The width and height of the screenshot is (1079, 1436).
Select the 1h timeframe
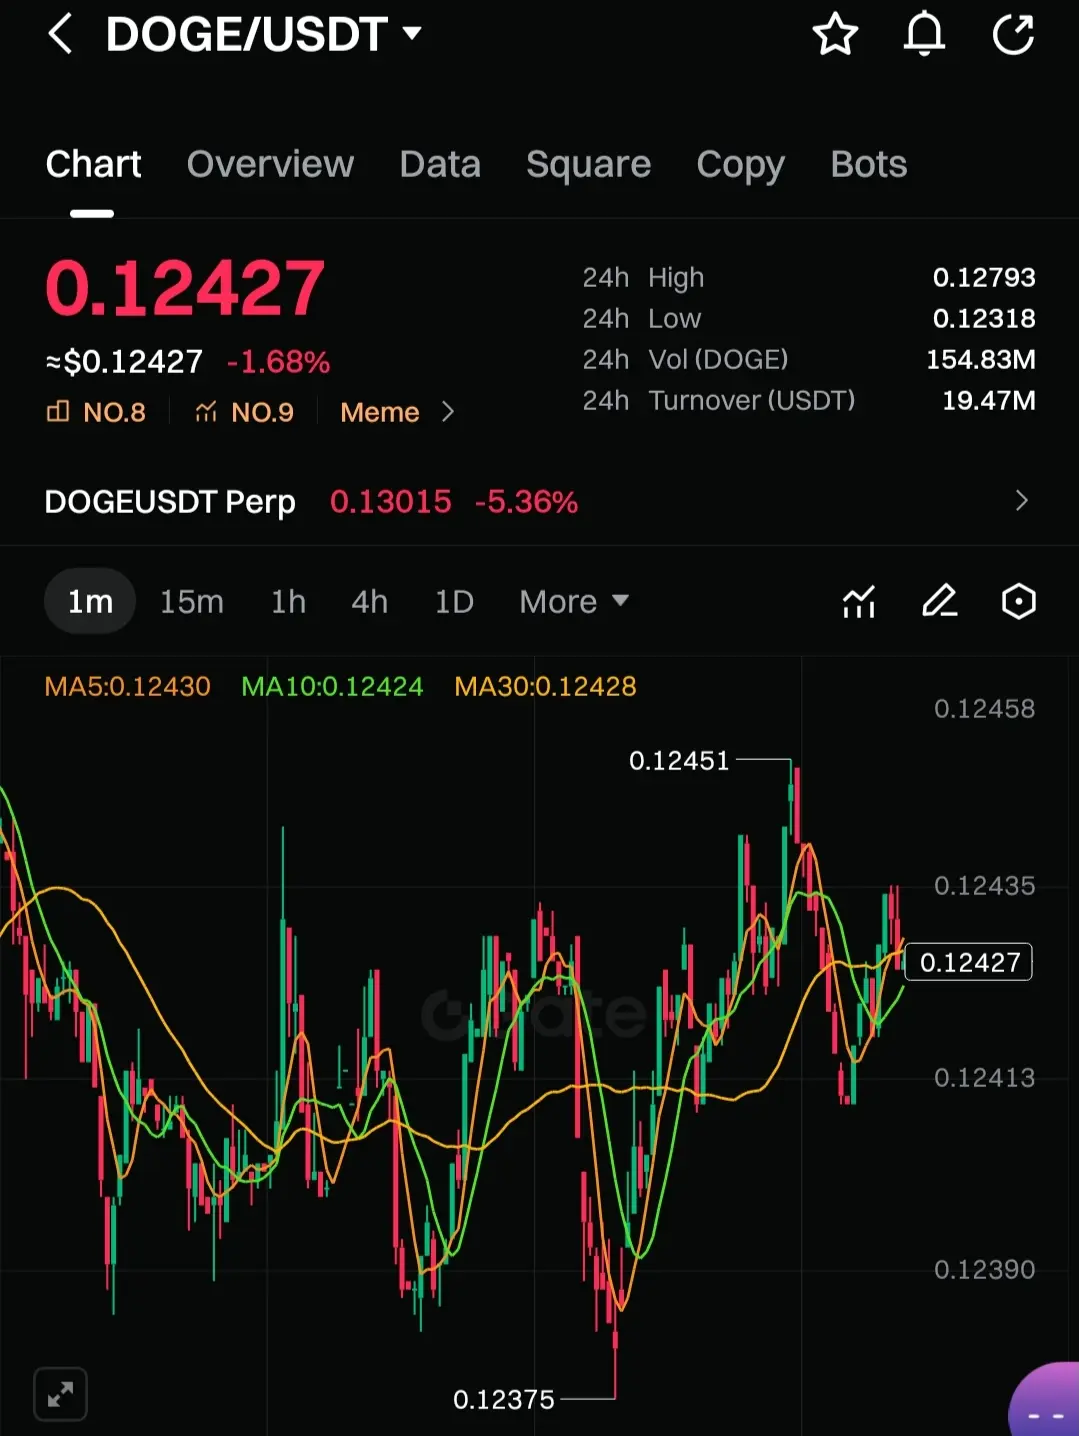288,601
